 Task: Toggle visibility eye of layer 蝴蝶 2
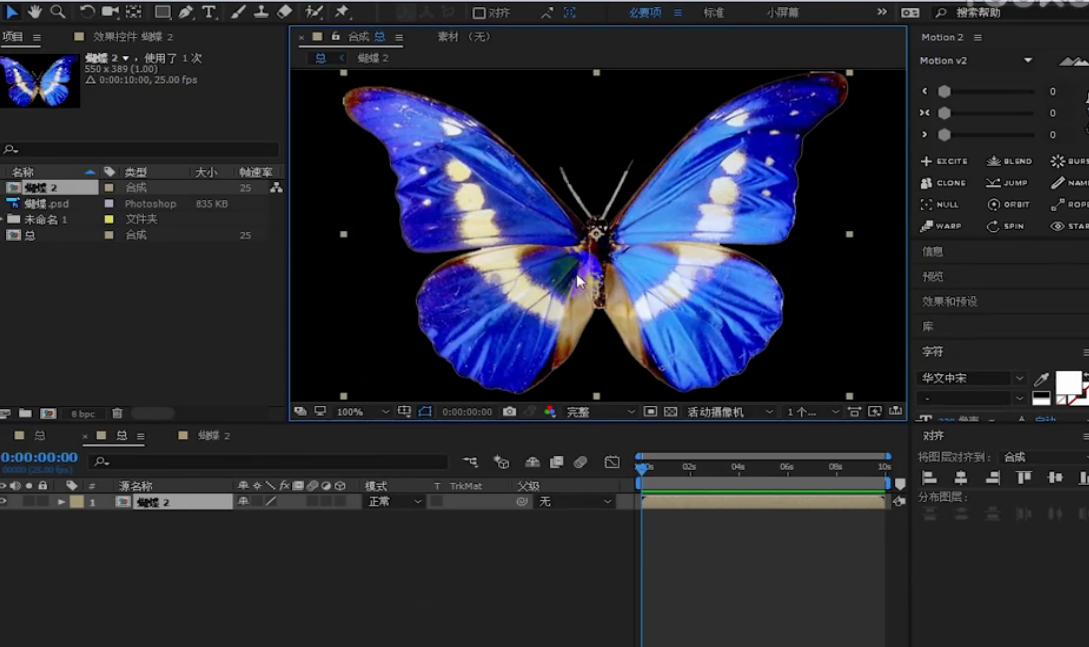click(x=3, y=501)
